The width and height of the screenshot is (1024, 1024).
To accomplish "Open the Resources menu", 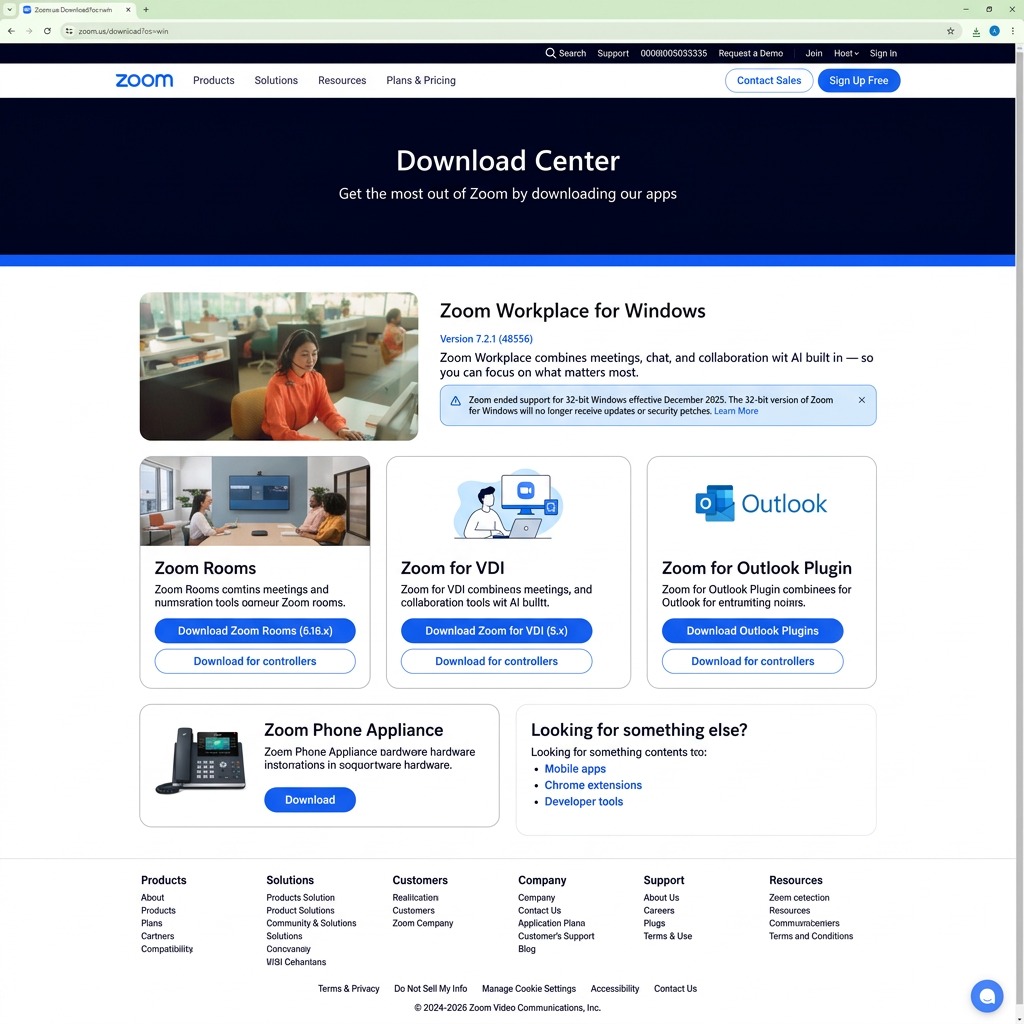I will (x=342, y=80).
